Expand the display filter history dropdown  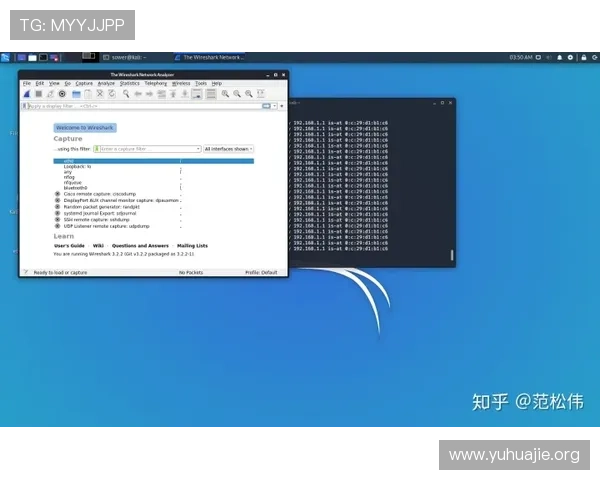point(275,106)
